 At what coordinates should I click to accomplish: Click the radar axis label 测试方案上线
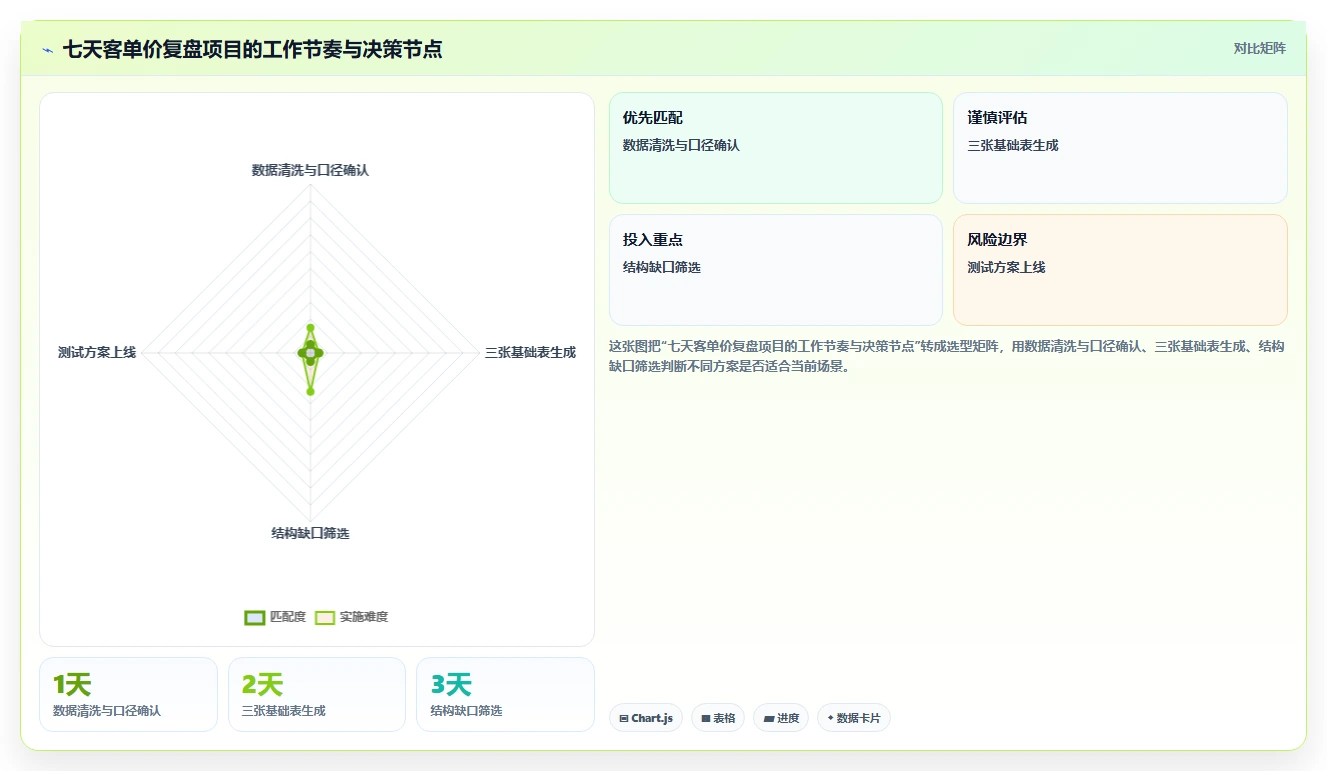97,352
